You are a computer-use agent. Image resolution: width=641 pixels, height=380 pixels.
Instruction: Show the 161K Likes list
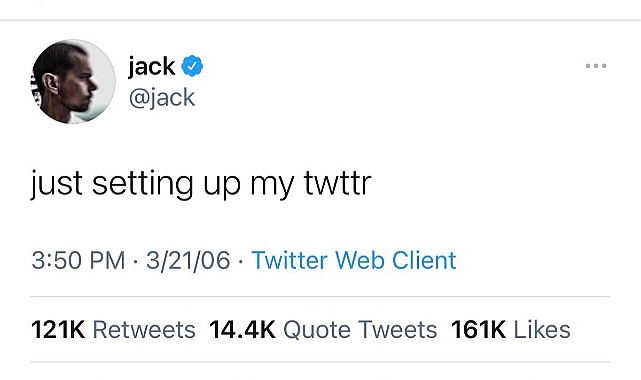[x=511, y=330]
